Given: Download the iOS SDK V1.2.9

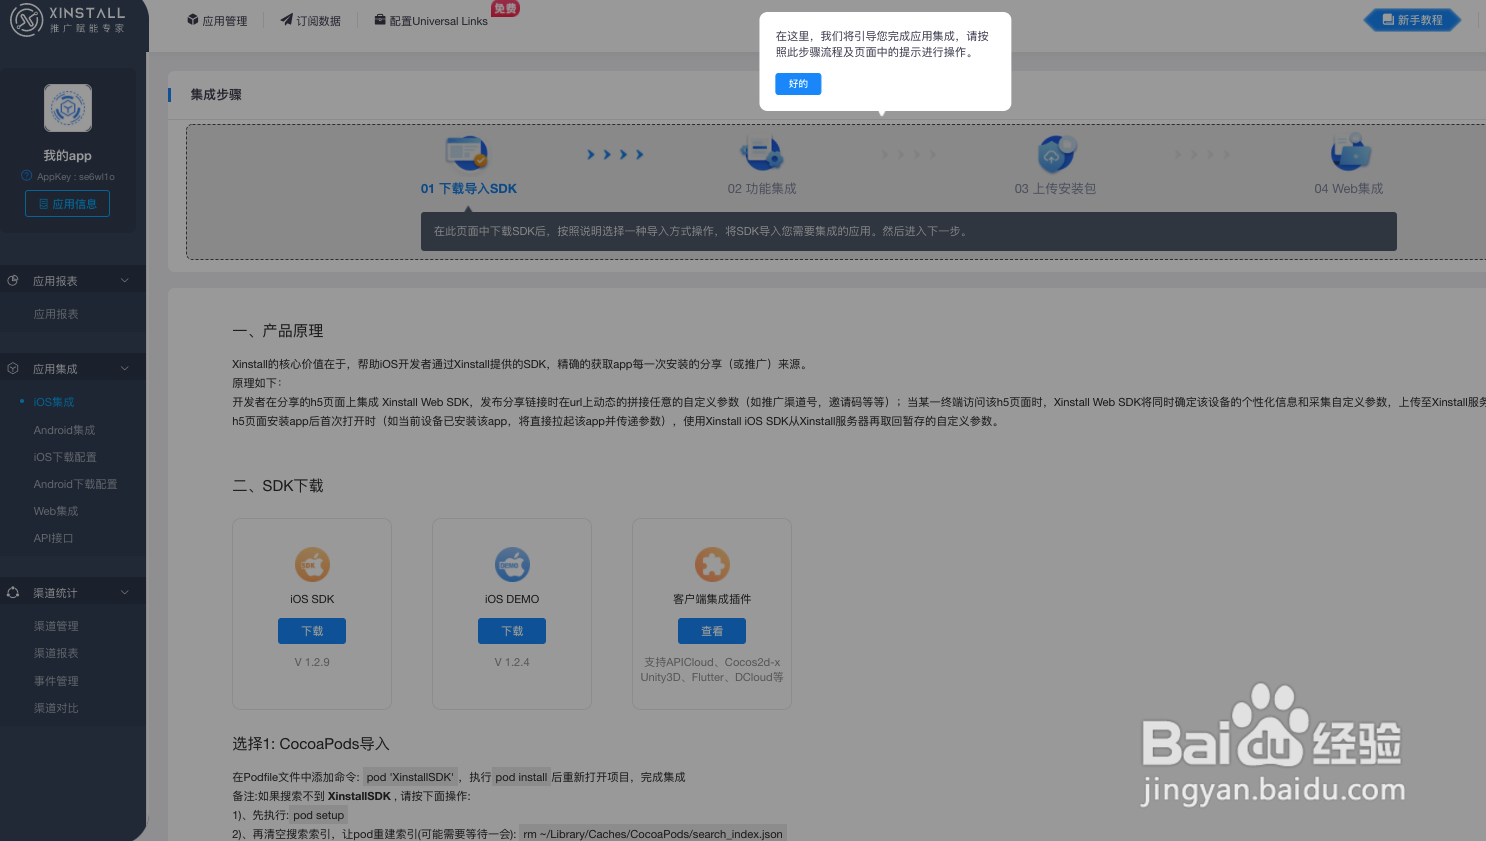Looking at the screenshot, I should tap(311, 630).
